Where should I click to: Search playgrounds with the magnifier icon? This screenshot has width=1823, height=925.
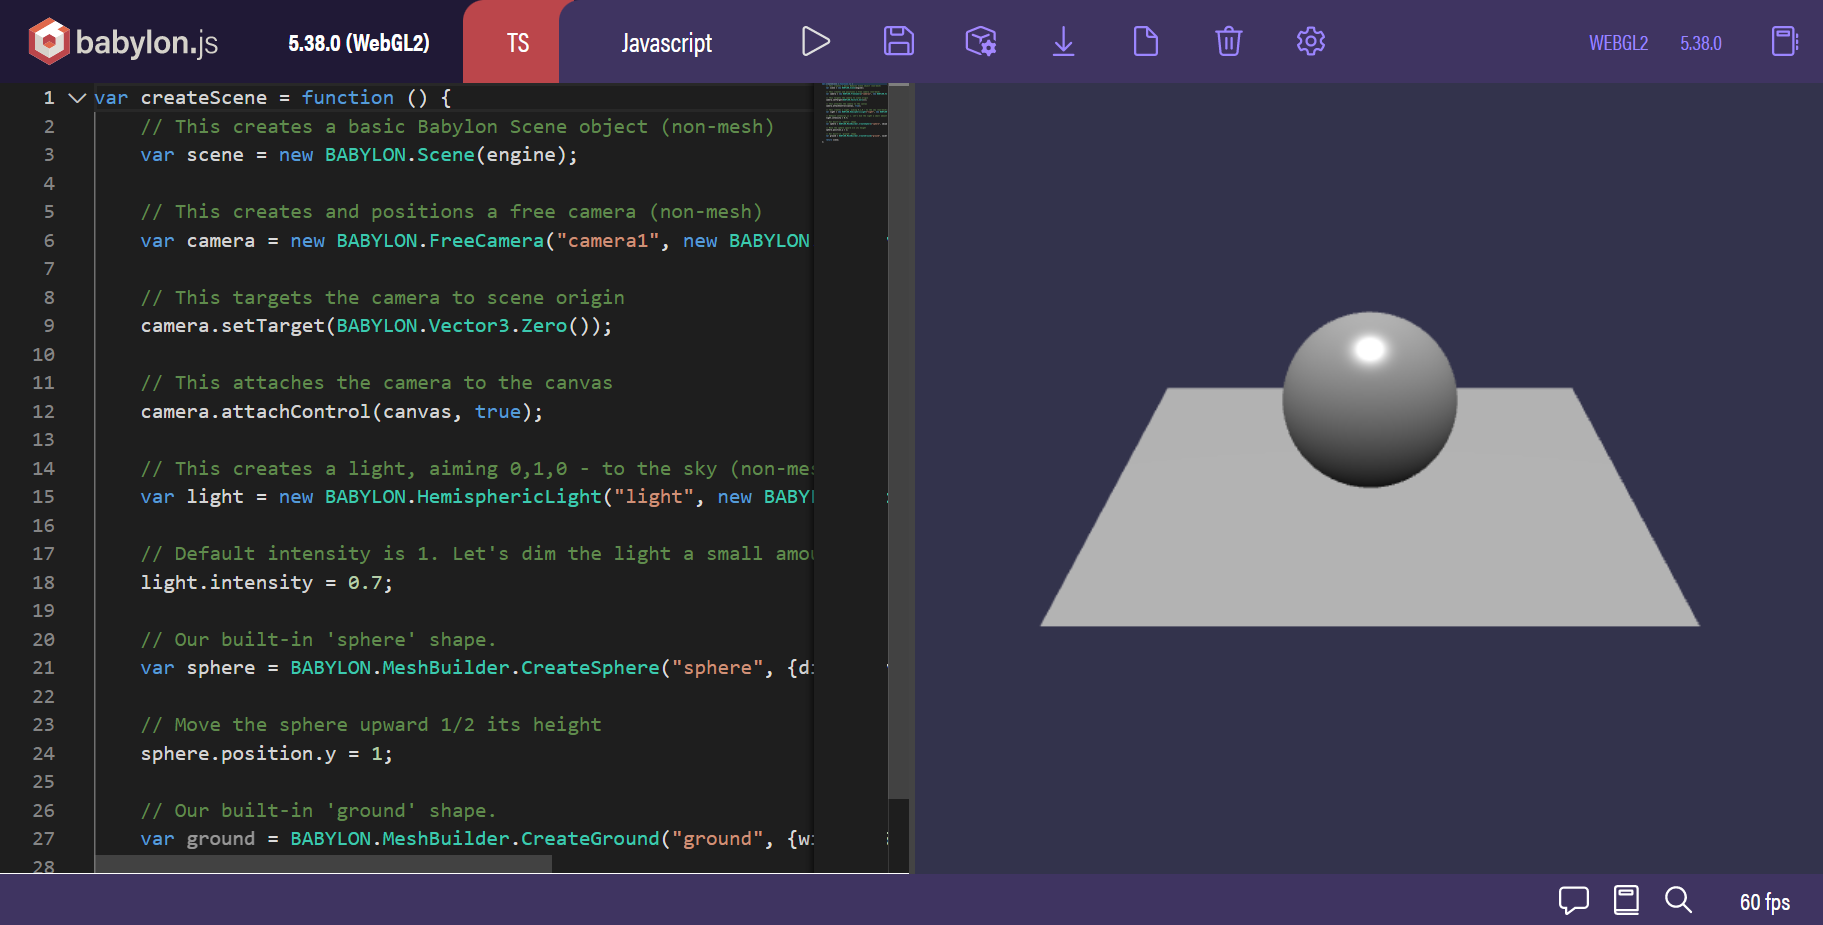click(1677, 899)
